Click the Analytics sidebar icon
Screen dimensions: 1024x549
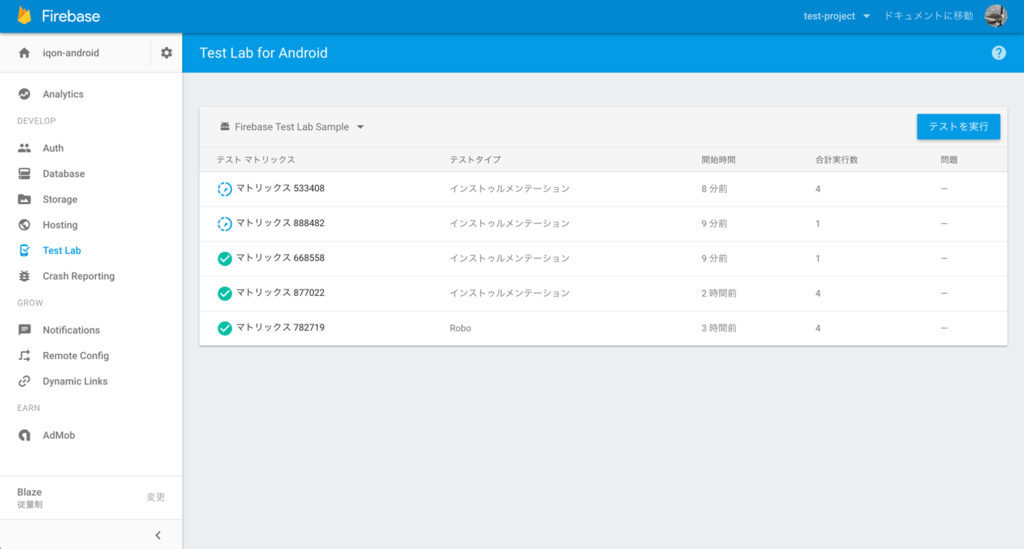click(24, 94)
